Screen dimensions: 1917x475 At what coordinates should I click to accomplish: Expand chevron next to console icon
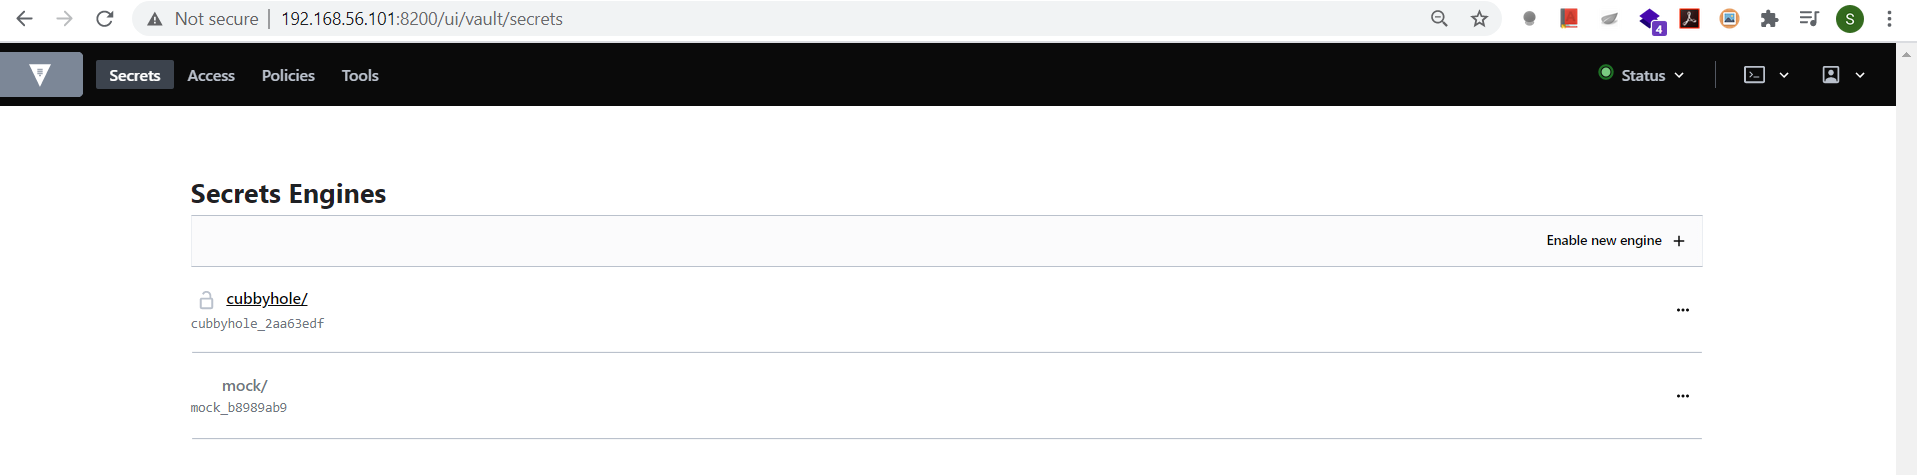coord(1784,75)
